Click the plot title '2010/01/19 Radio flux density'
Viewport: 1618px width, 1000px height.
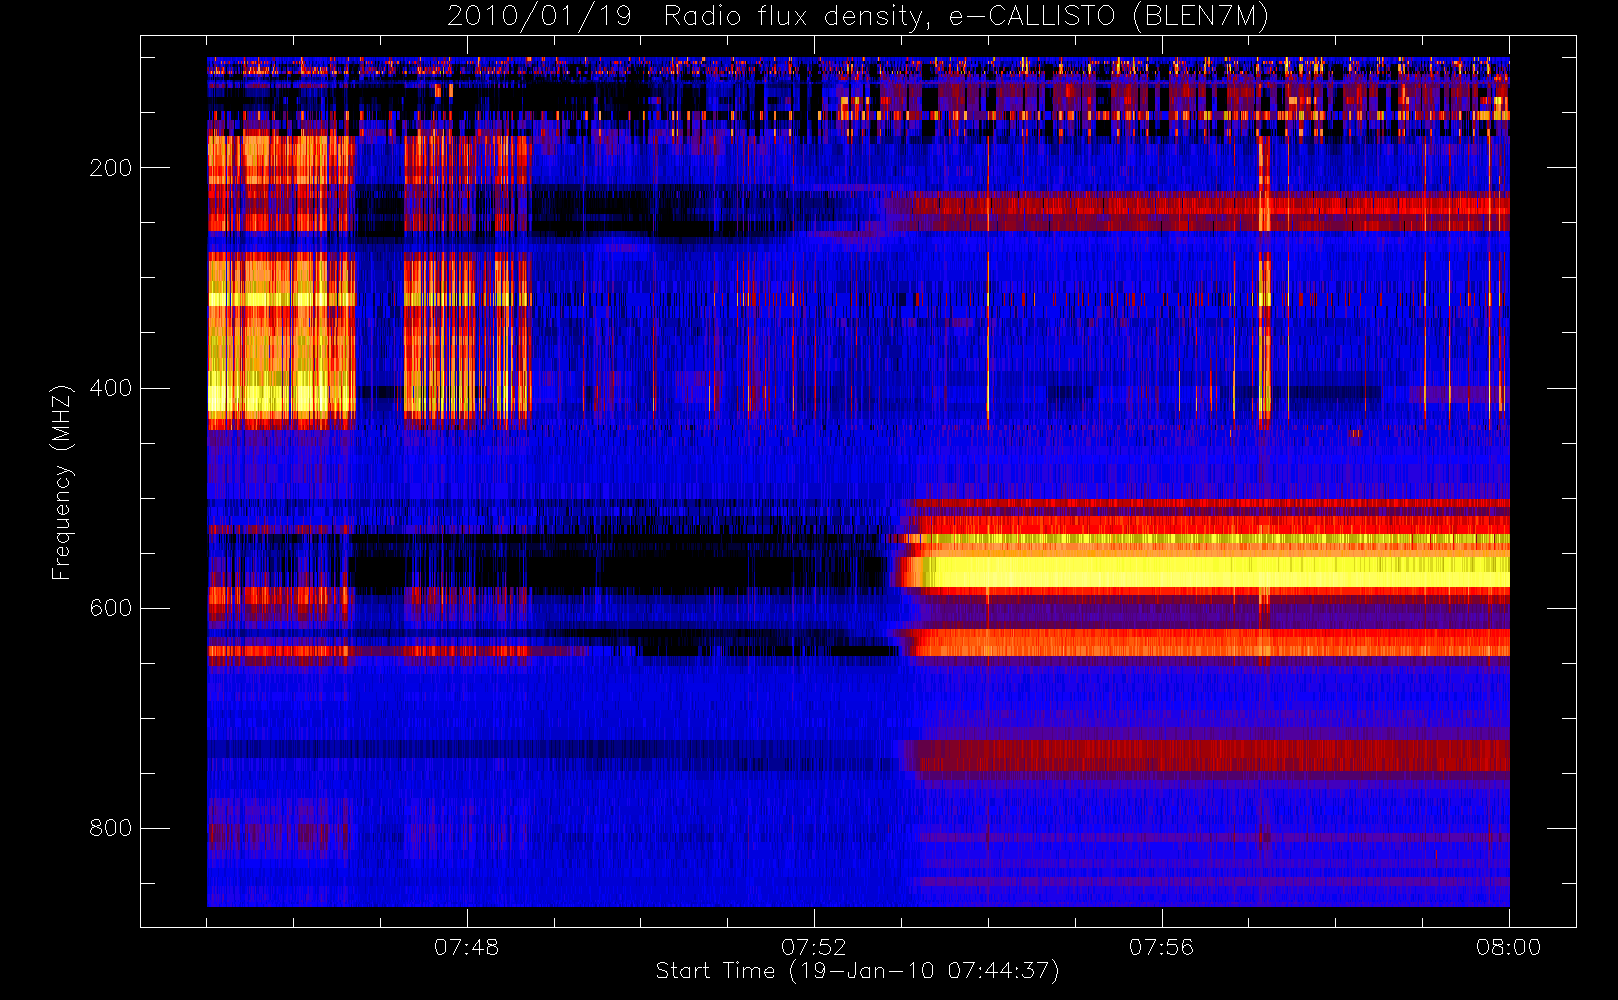pos(857,17)
